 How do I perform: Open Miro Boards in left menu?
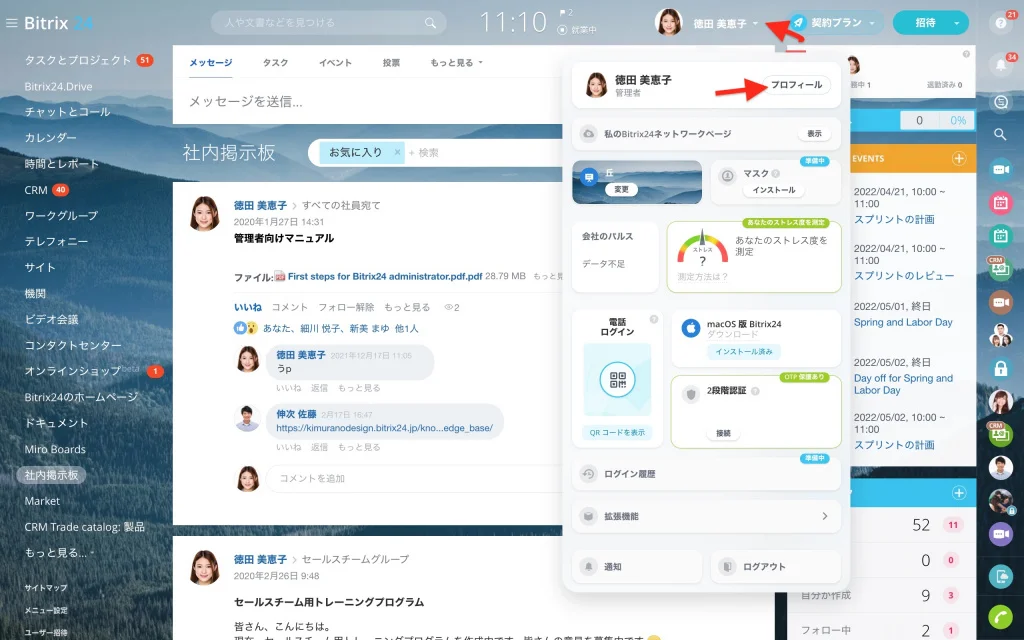55,449
